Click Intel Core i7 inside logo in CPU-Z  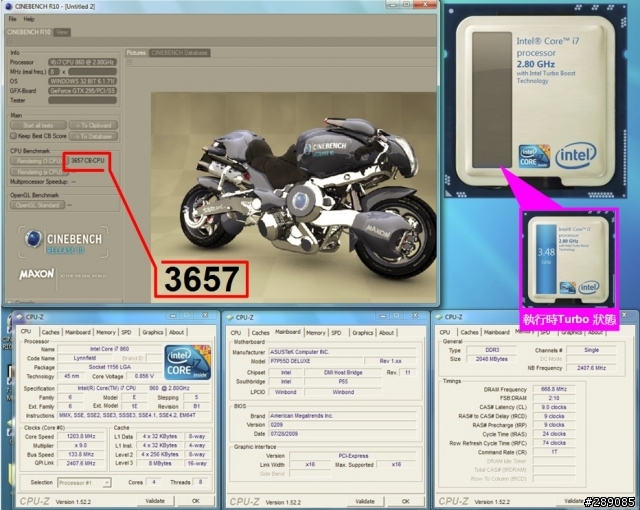pyautogui.click(x=188, y=362)
